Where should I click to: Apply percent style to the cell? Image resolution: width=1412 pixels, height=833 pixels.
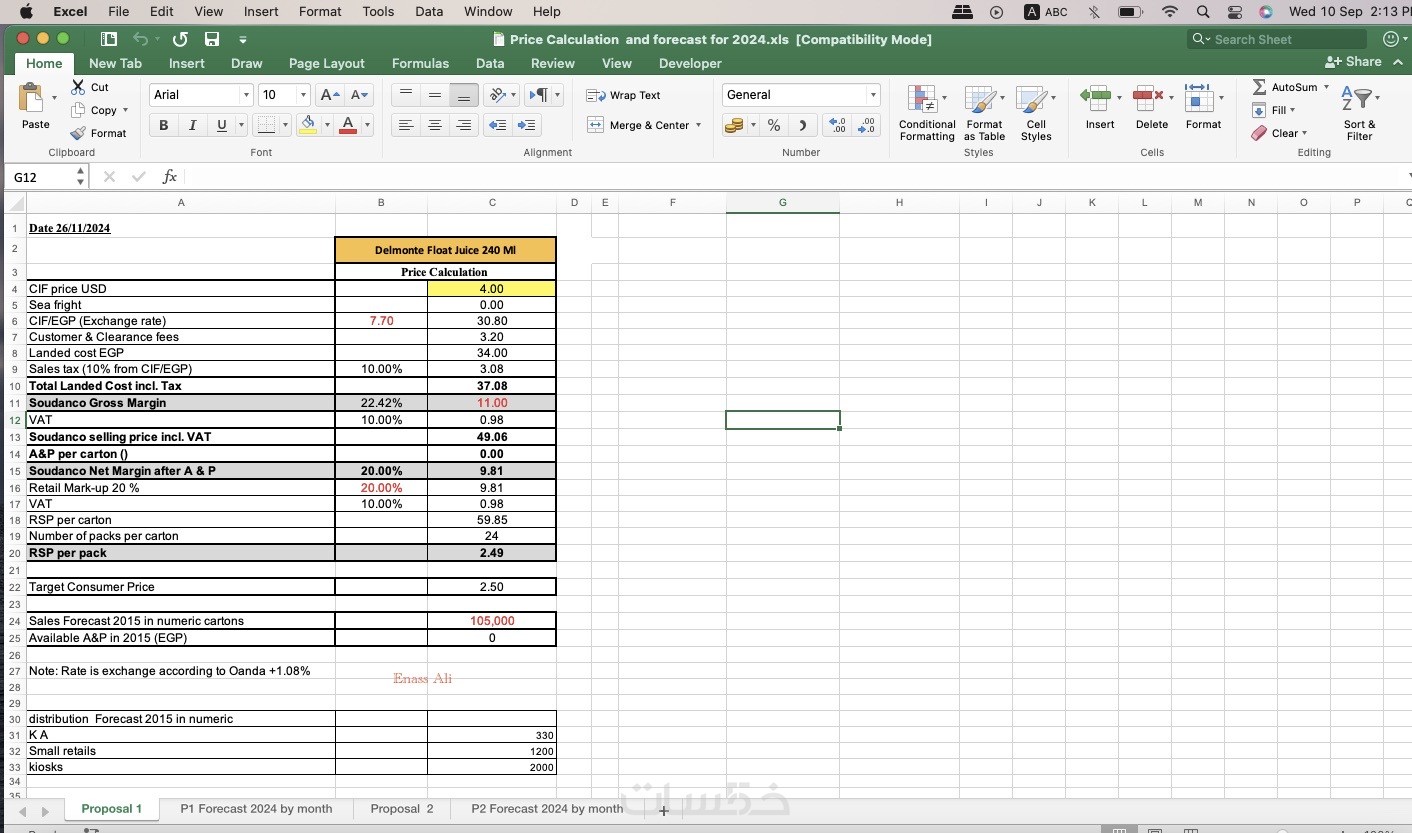[x=774, y=125]
